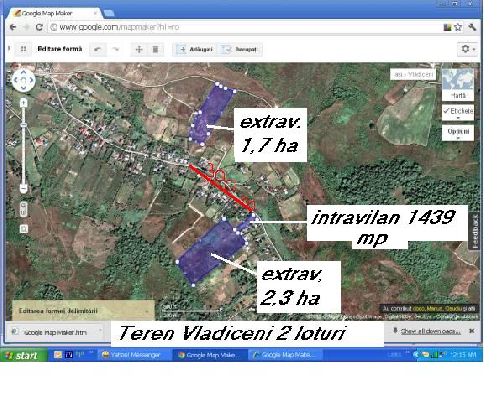Bookmark the page with the star icon
The image size is (500, 394).
point(458,27)
